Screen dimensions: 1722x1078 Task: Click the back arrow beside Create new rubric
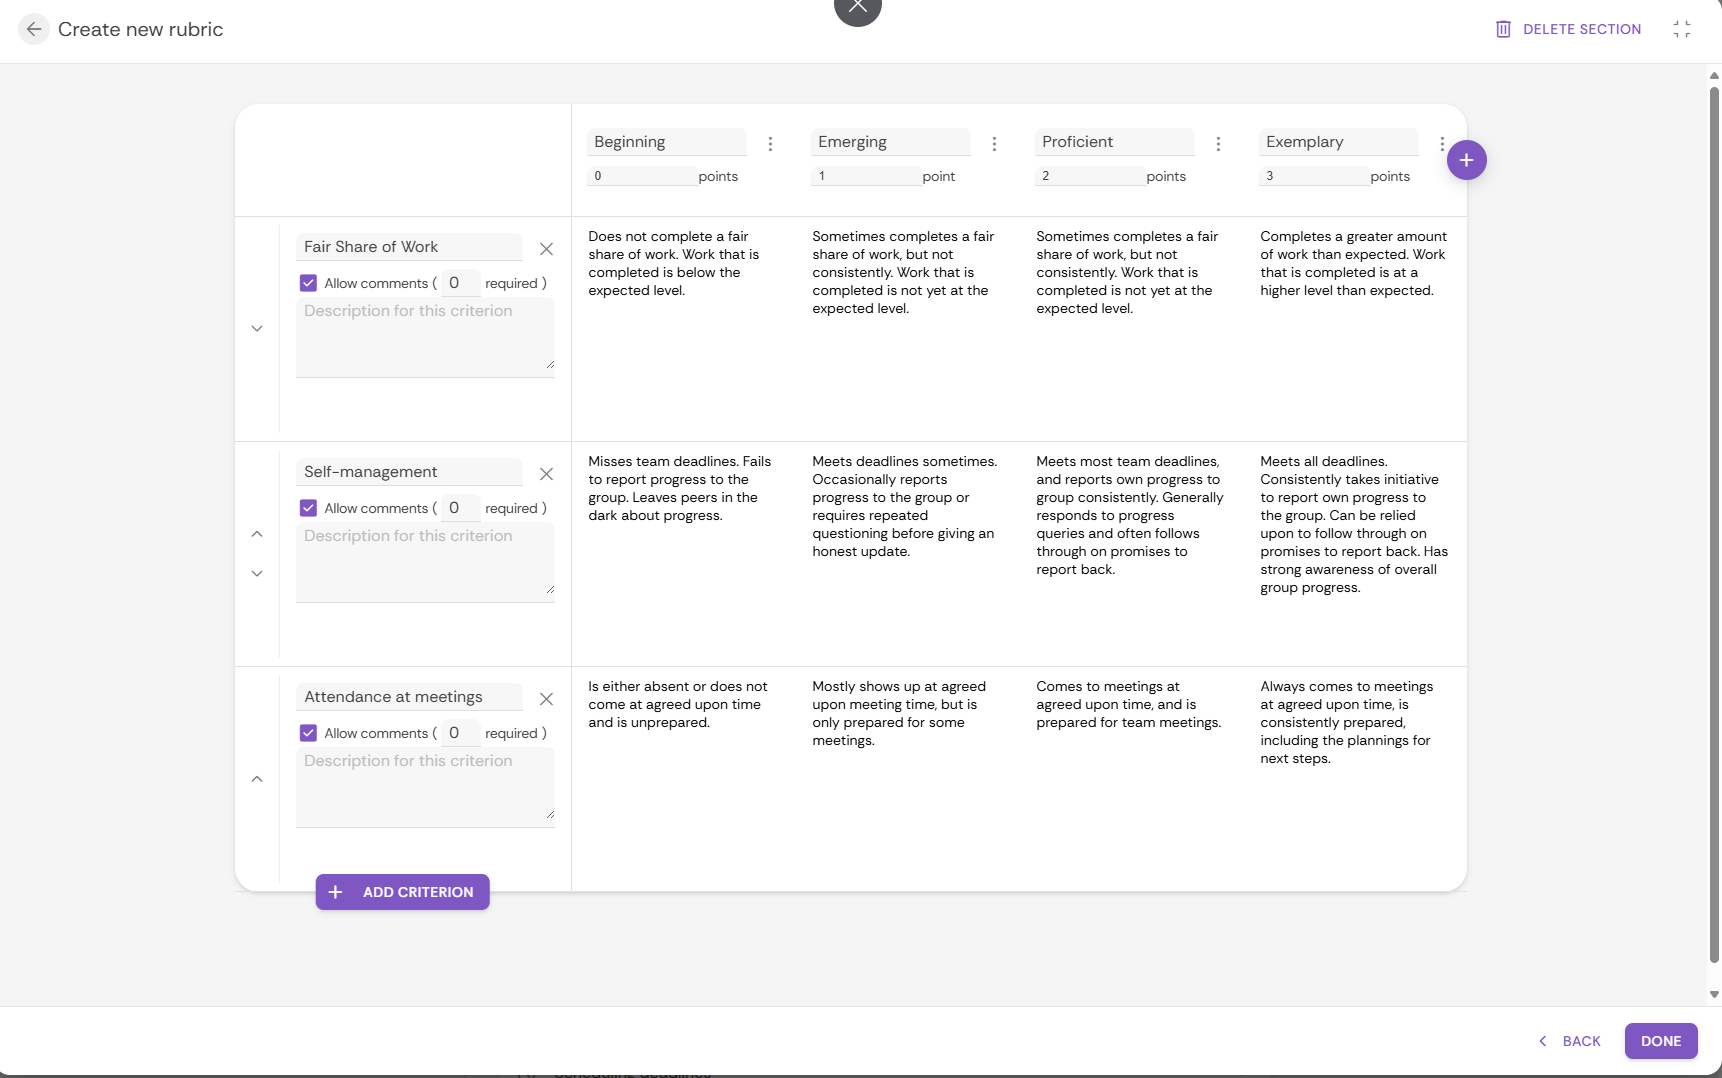tap(34, 29)
